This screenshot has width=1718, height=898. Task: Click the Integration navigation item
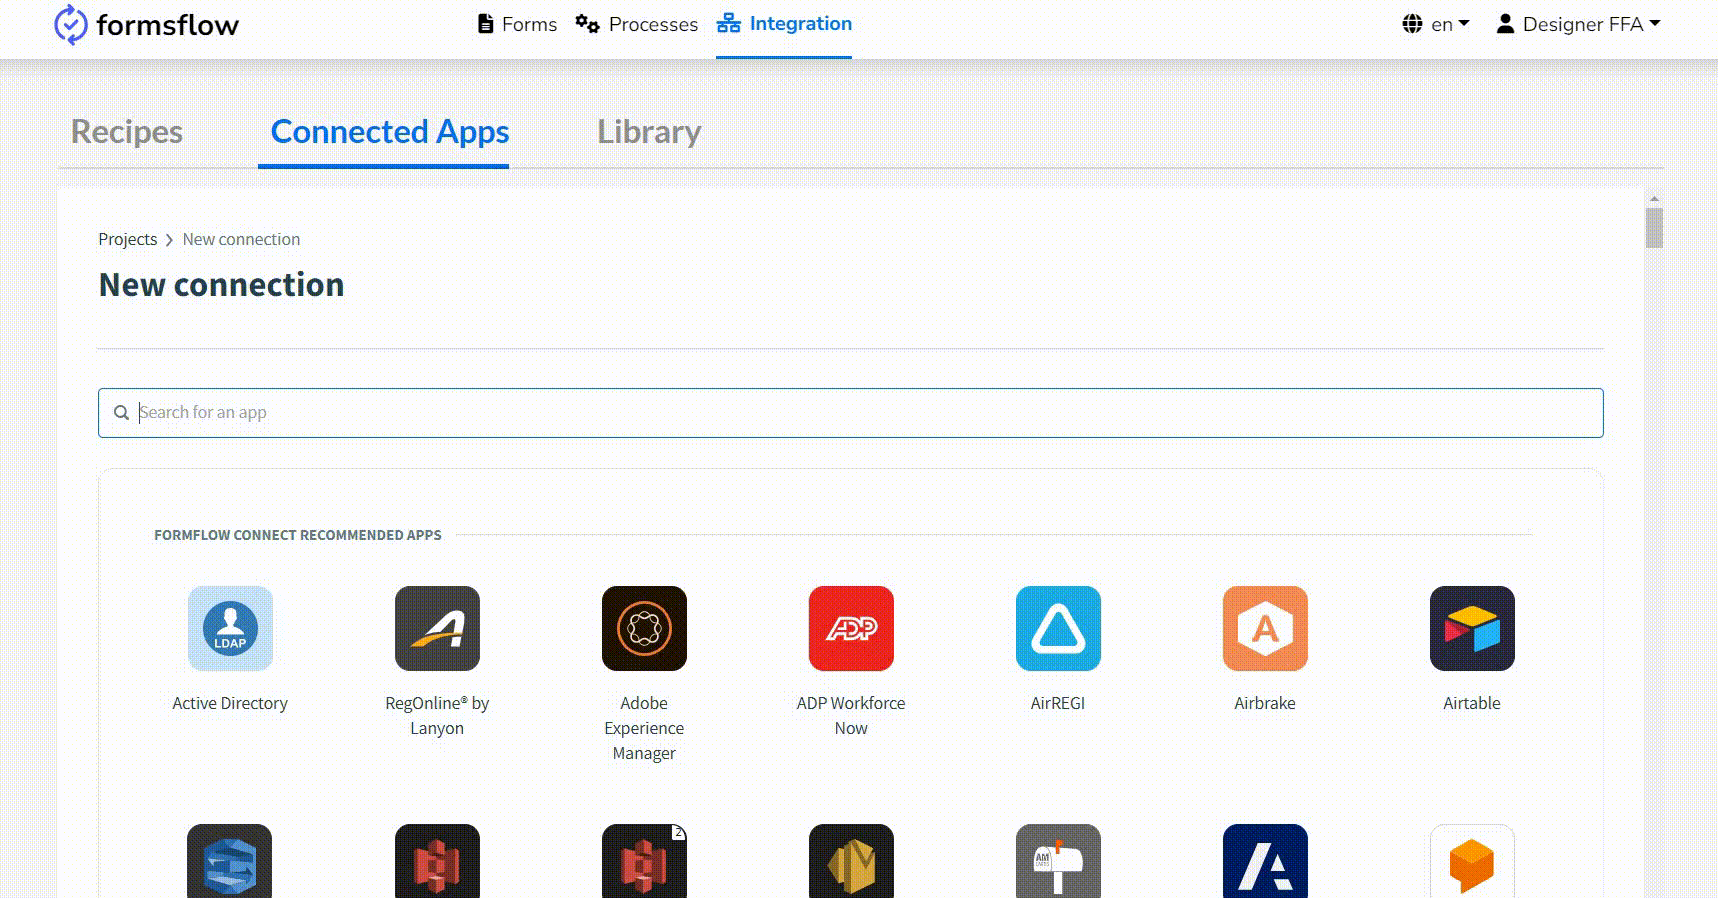pyautogui.click(x=784, y=24)
